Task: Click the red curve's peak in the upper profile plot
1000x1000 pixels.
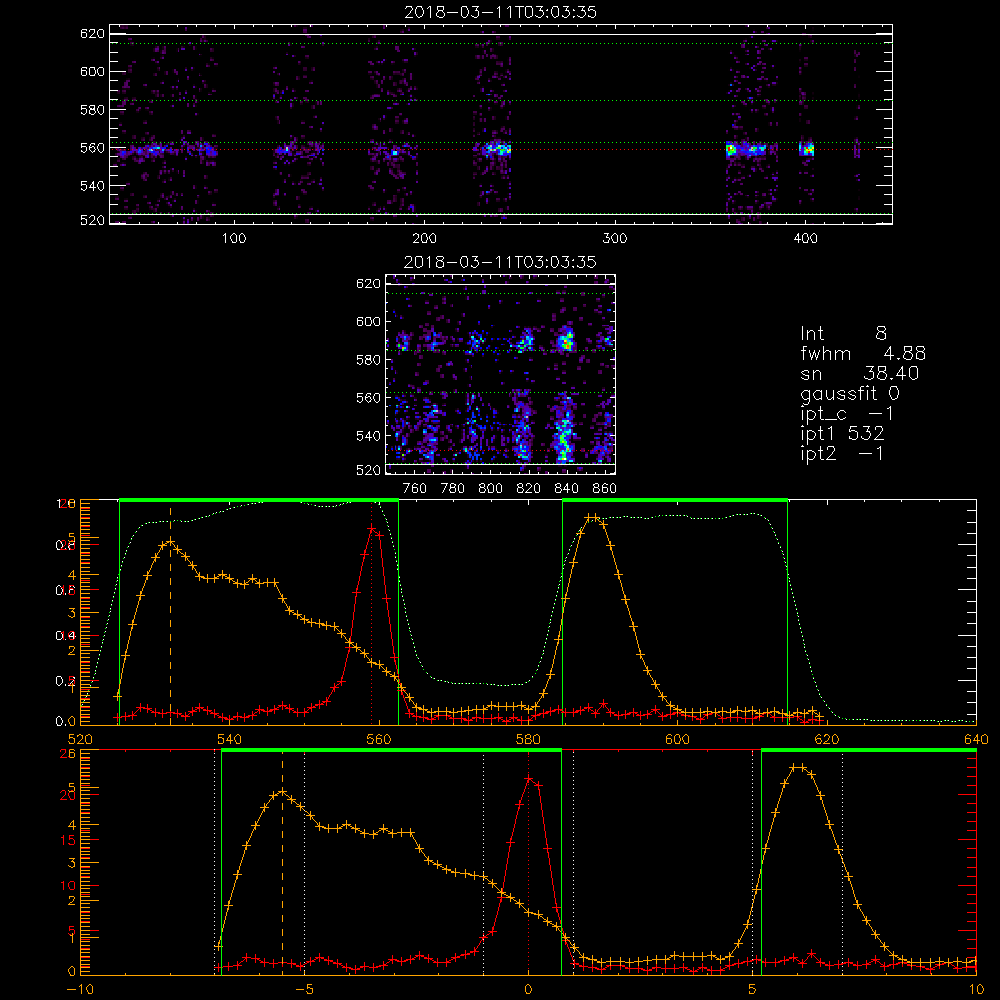Action: pyautogui.click(x=372, y=528)
